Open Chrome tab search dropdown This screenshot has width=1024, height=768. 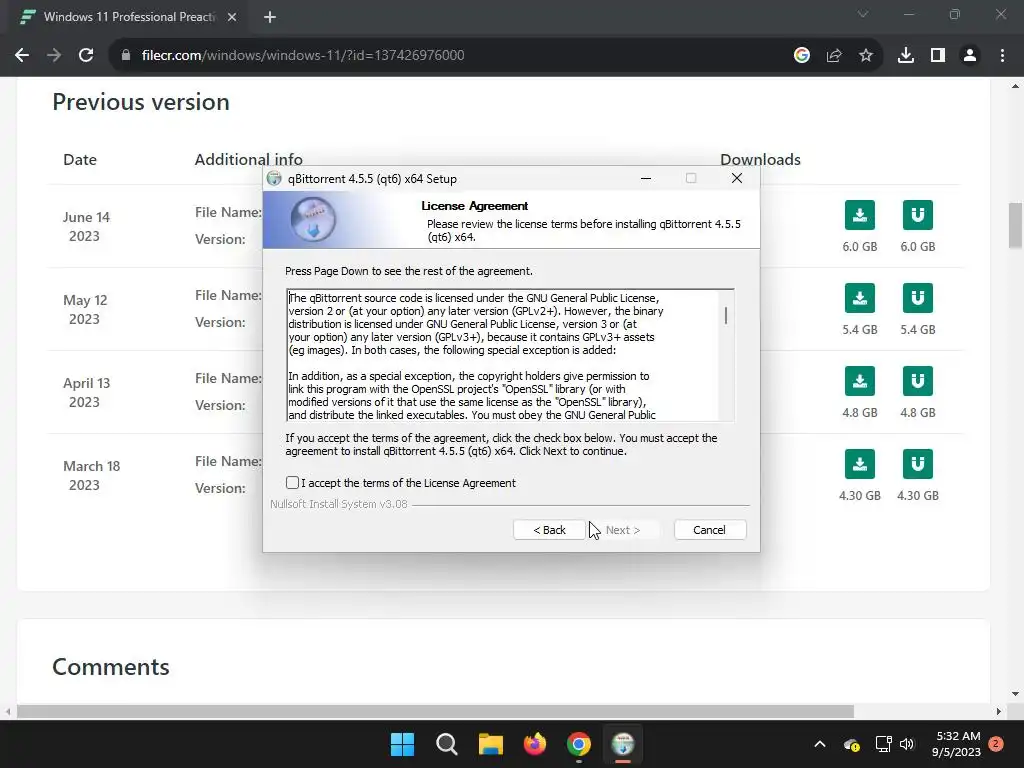[x=863, y=14]
